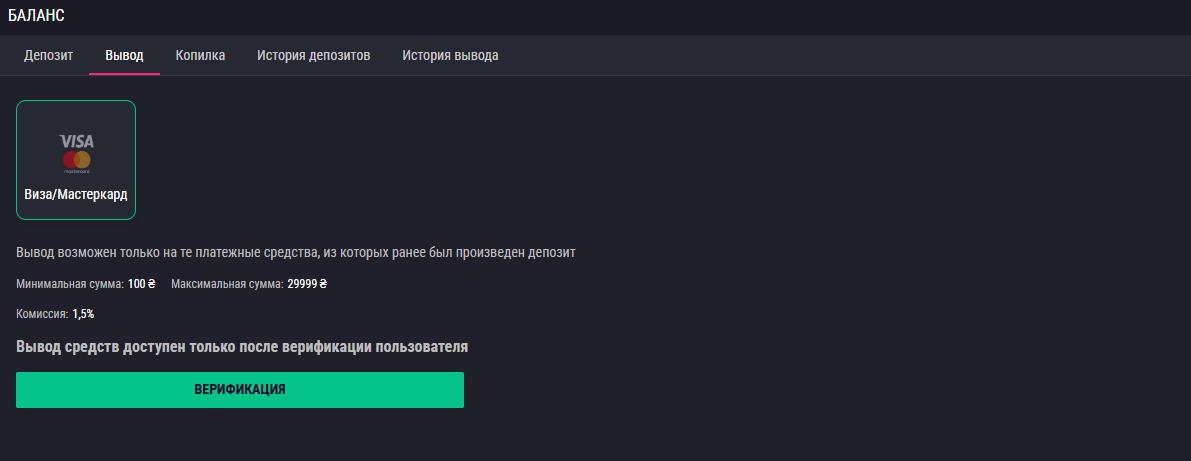Click the bold verification-required heading

click(242, 347)
